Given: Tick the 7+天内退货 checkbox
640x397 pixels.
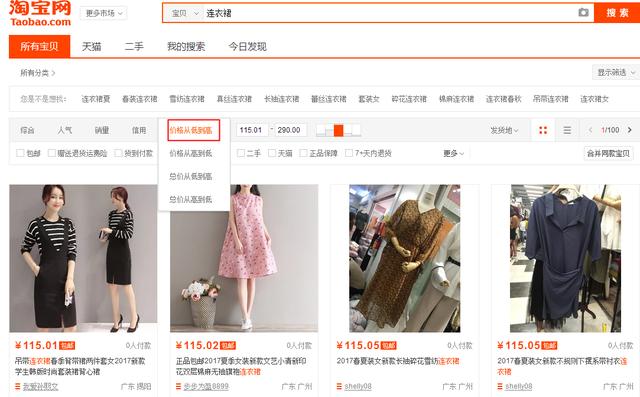Looking at the screenshot, I should tap(349, 153).
